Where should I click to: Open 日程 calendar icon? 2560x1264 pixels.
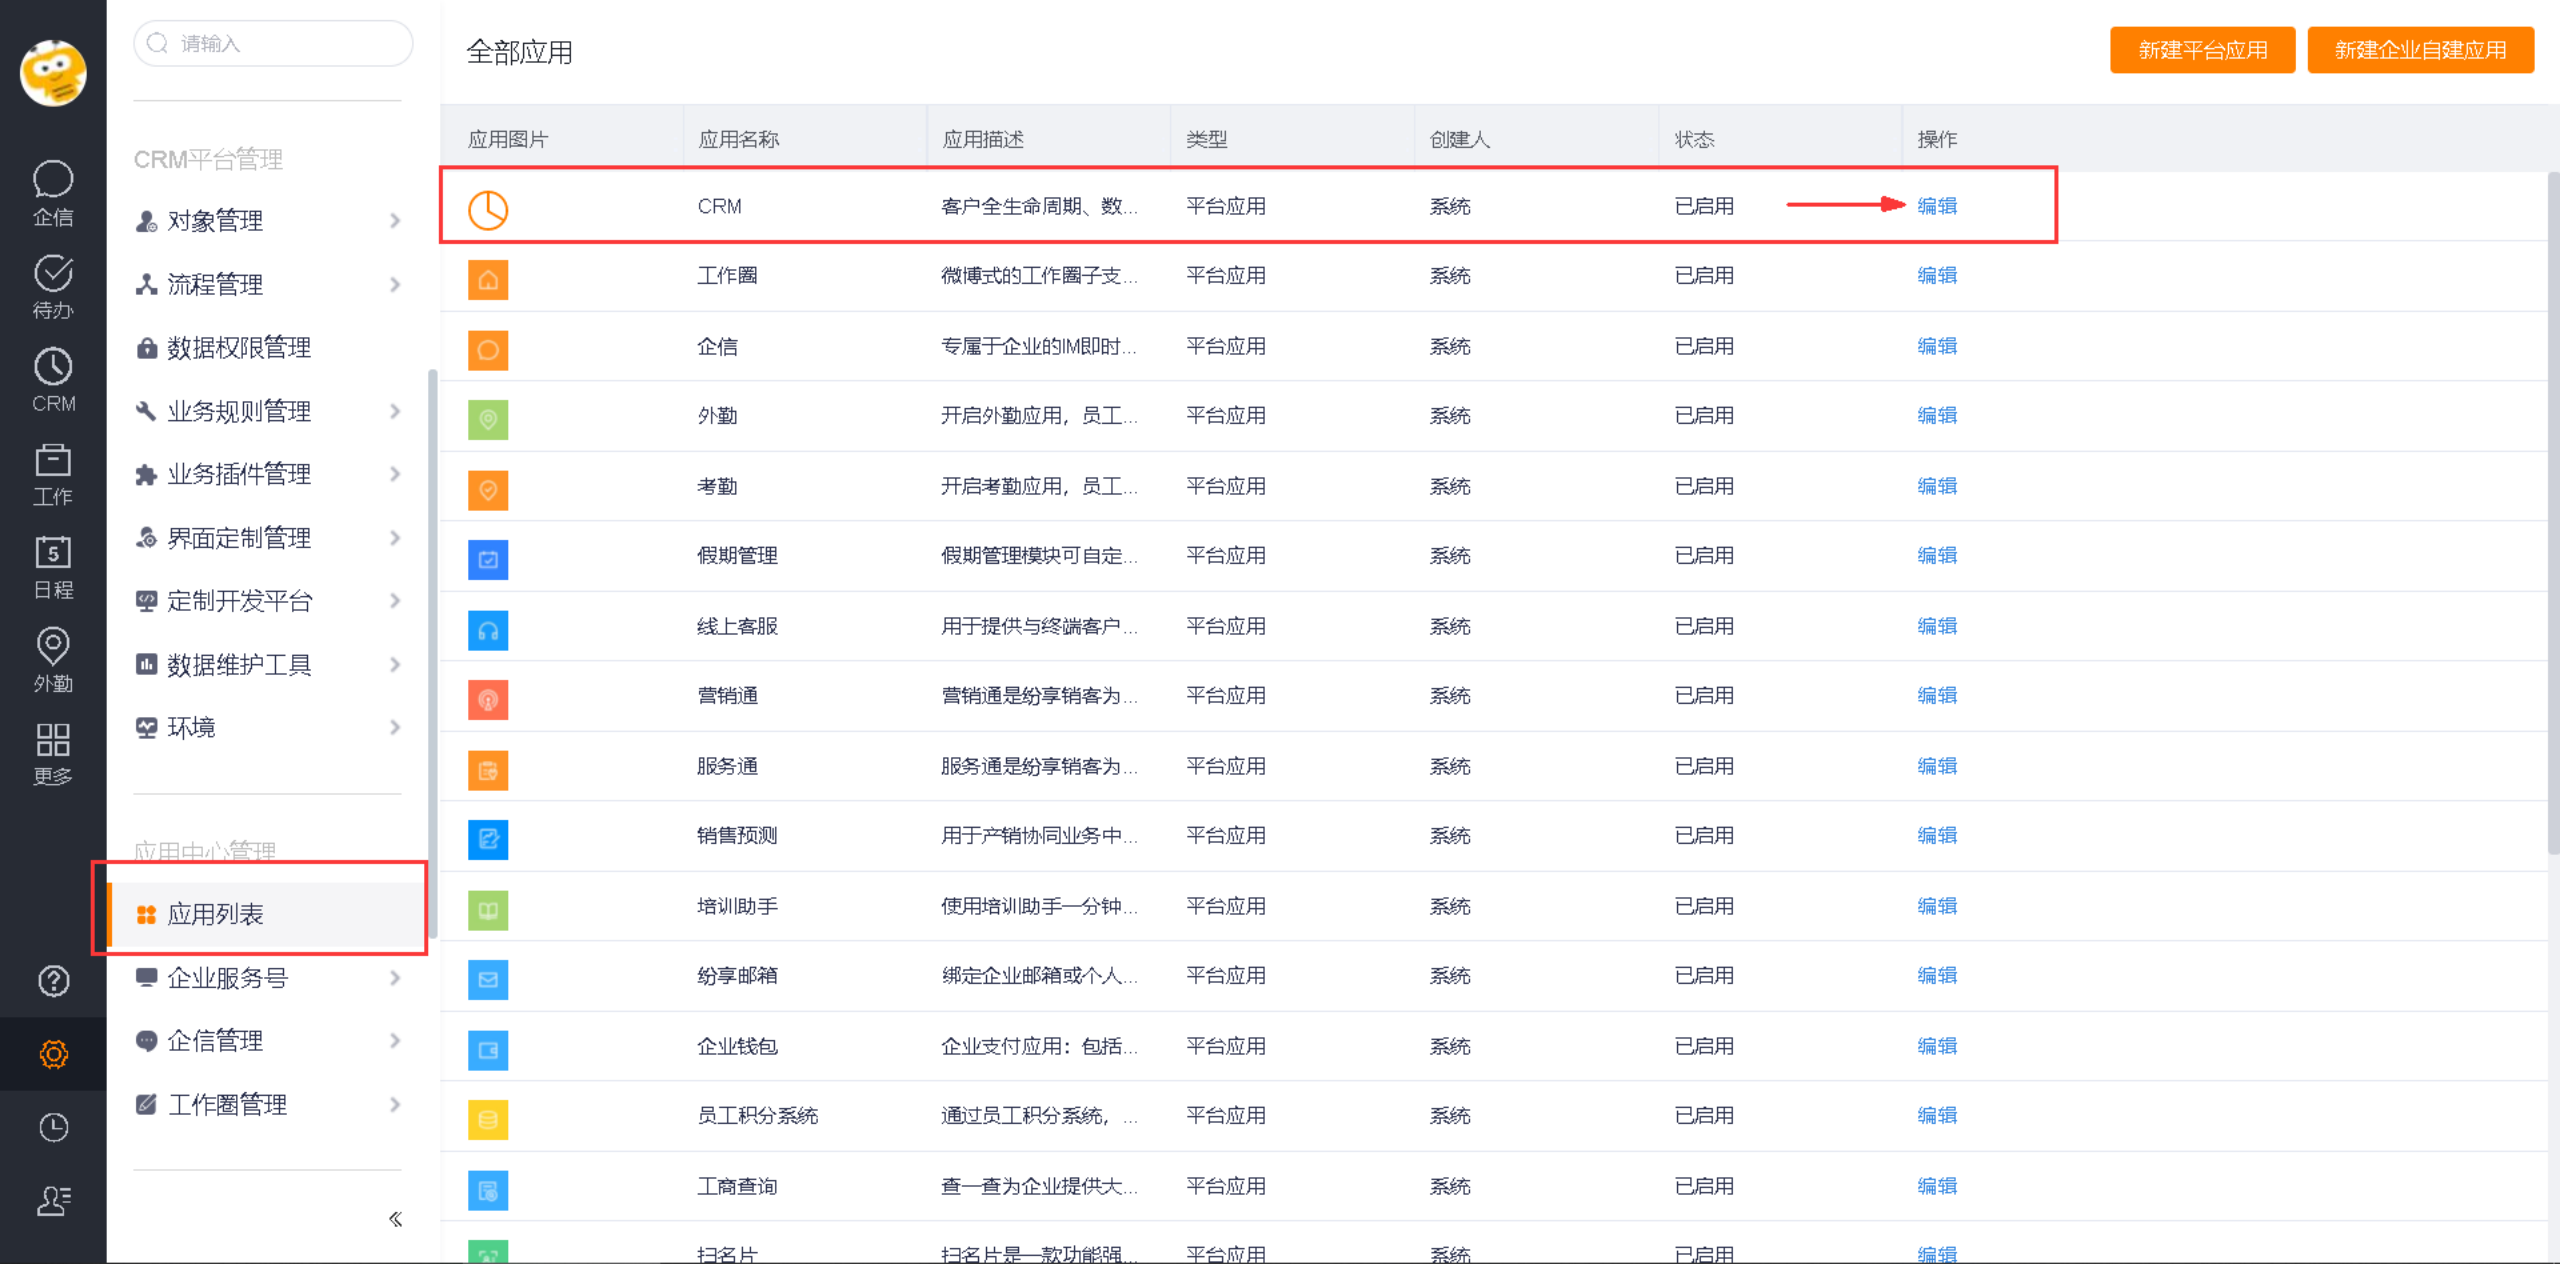point(53,566)
